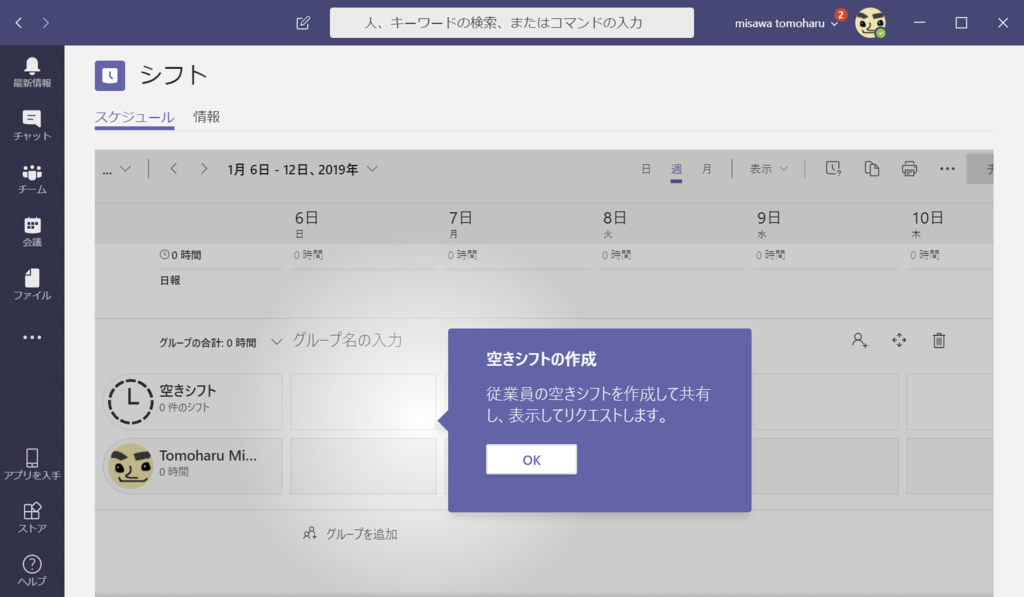Select the スケジュール tab
Screen dimensions: 1024x597
click(134, 115)
